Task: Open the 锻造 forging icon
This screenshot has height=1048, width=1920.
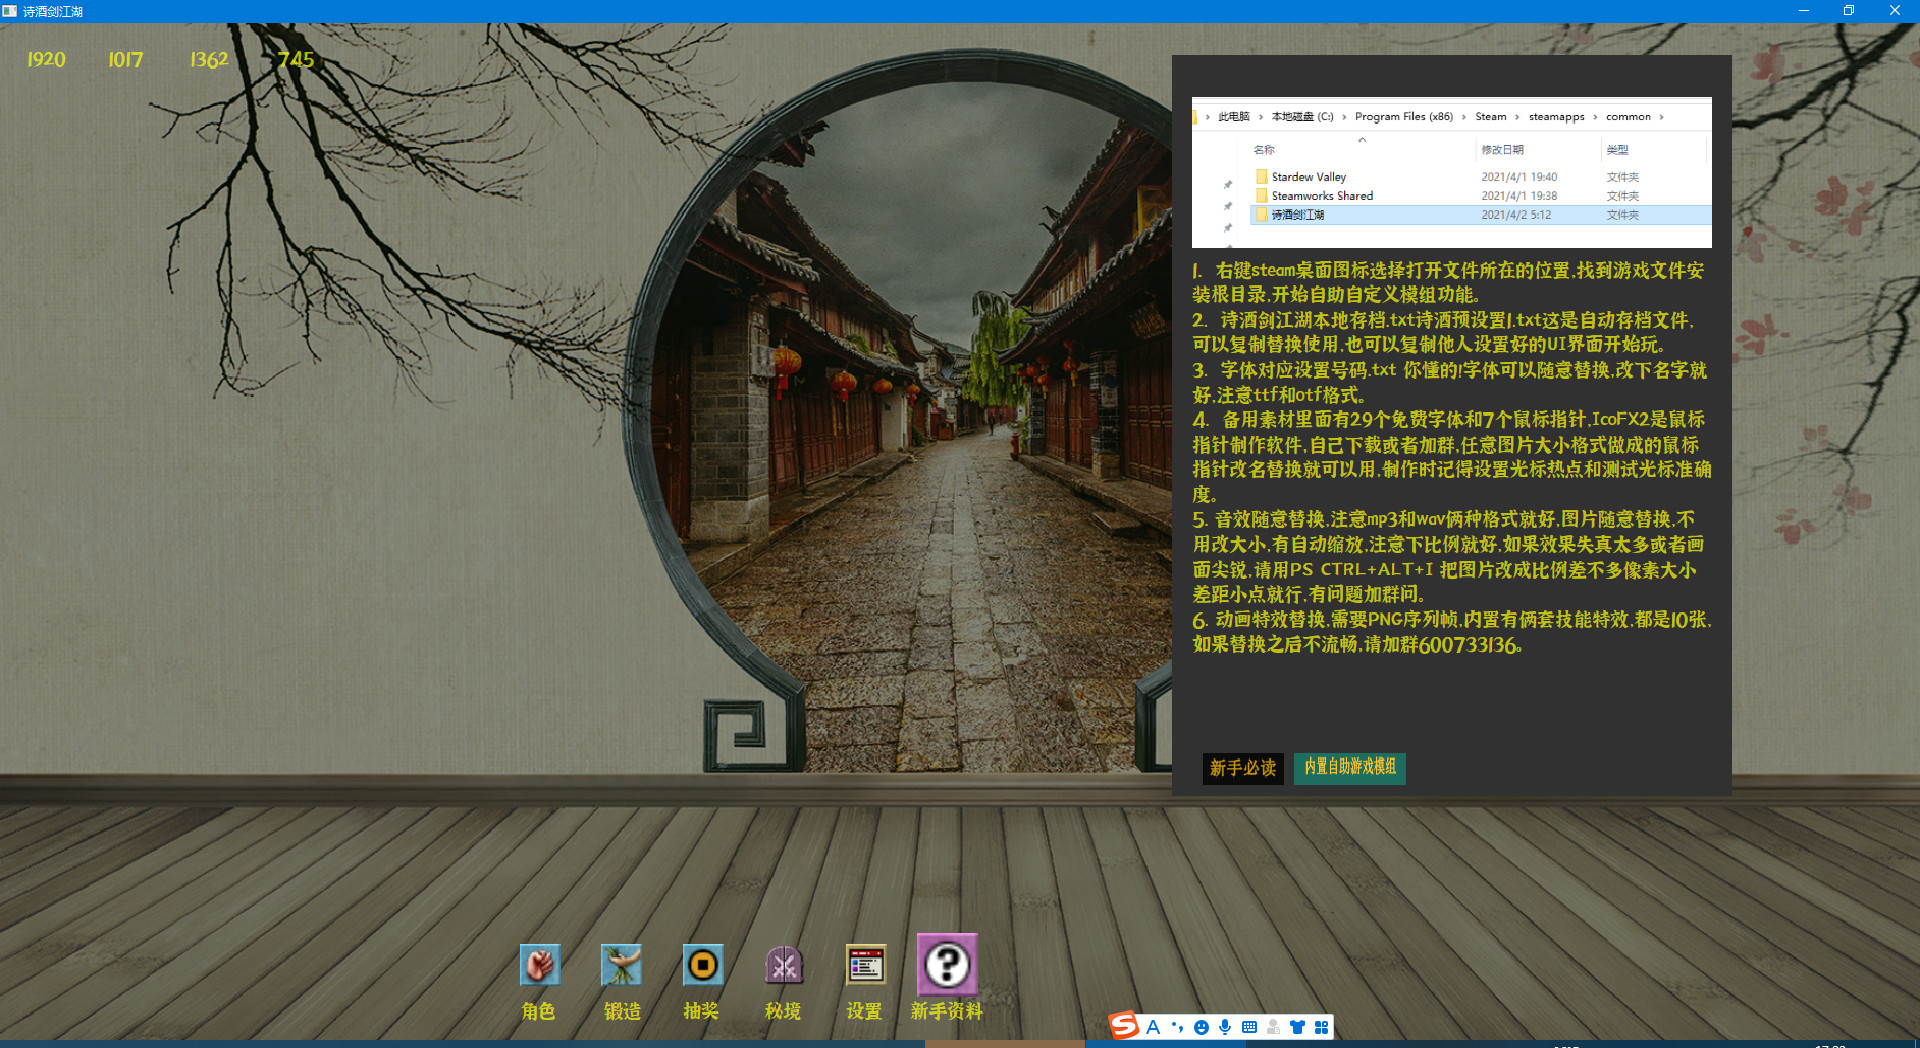Action: point(621,966)
